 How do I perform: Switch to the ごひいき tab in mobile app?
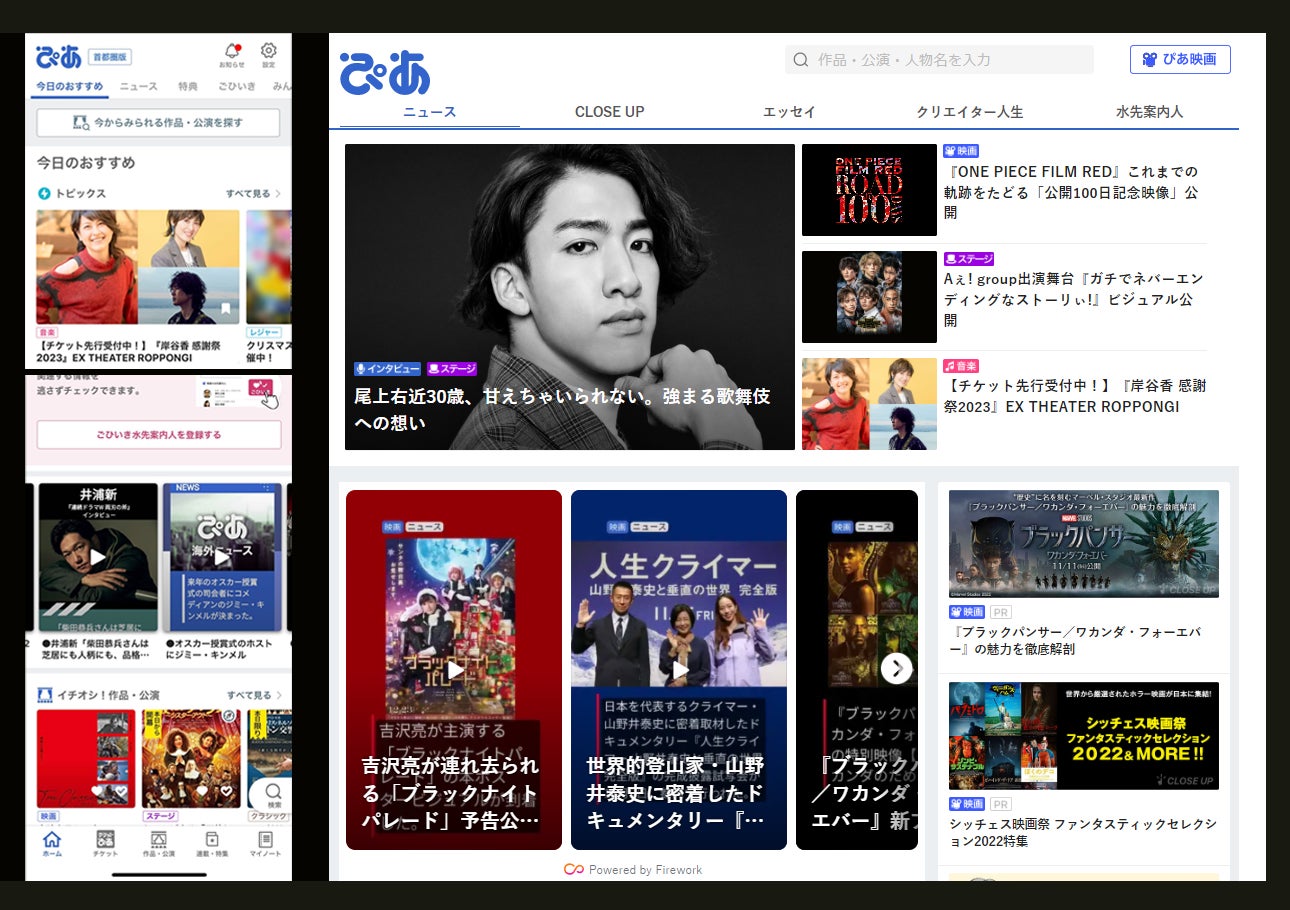(237, 87)
